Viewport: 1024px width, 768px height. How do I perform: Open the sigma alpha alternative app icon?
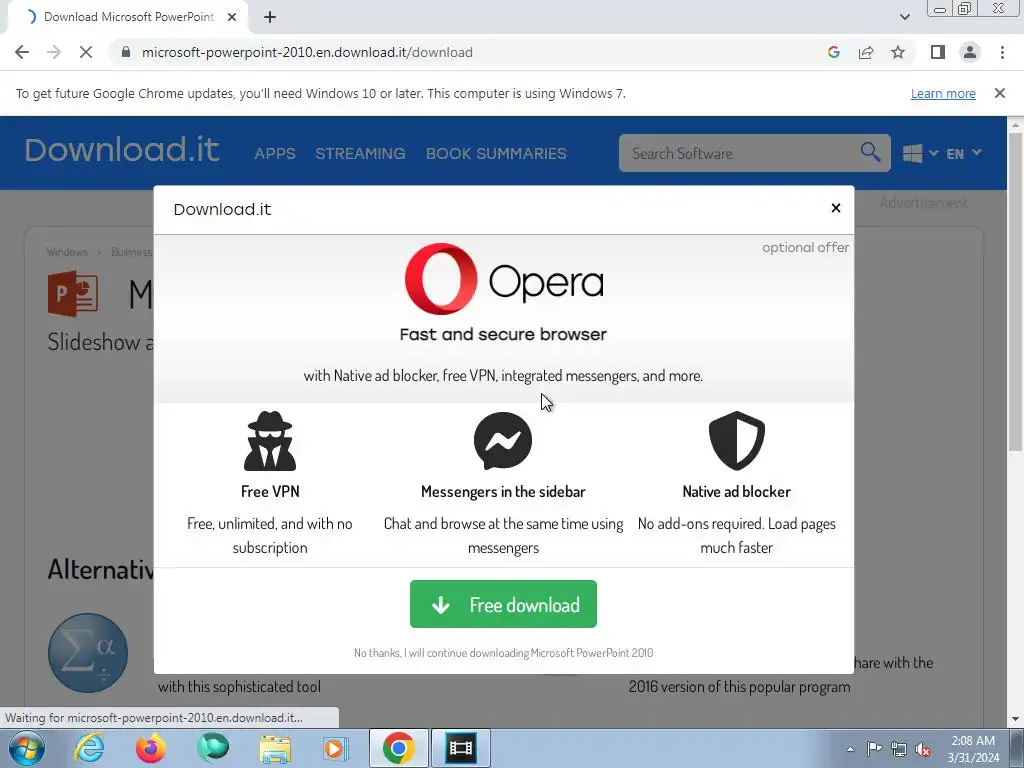pos(88,652)
